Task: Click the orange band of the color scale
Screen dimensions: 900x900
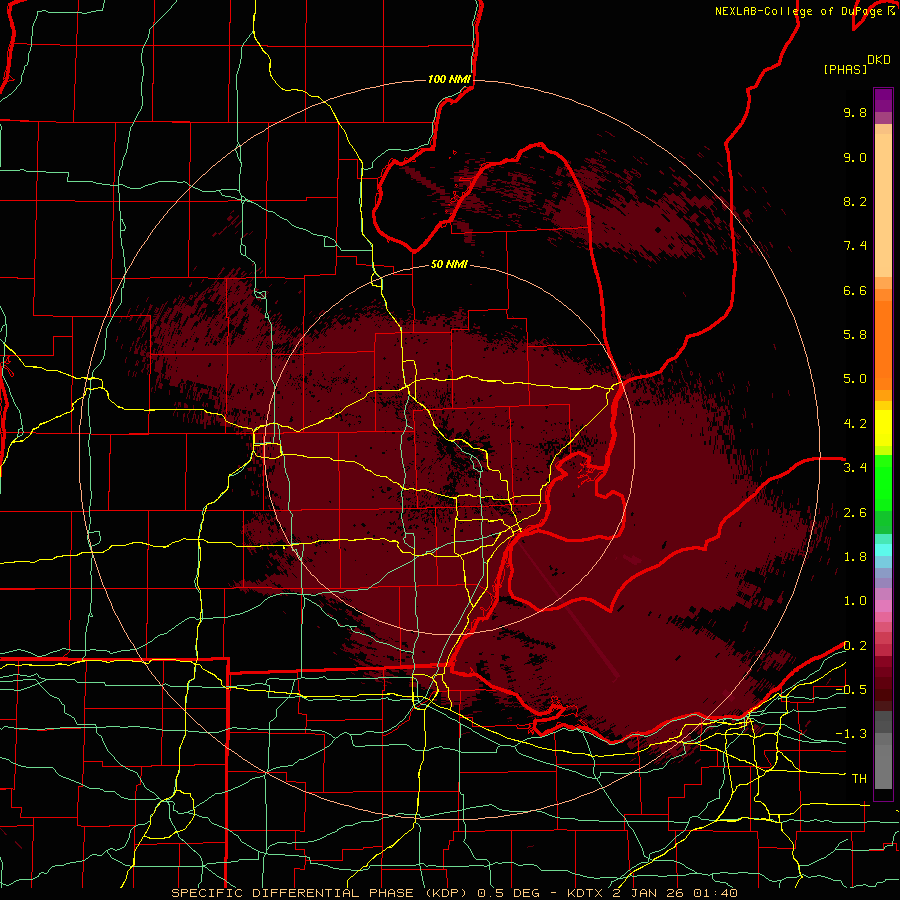Action: click(883, 346)
